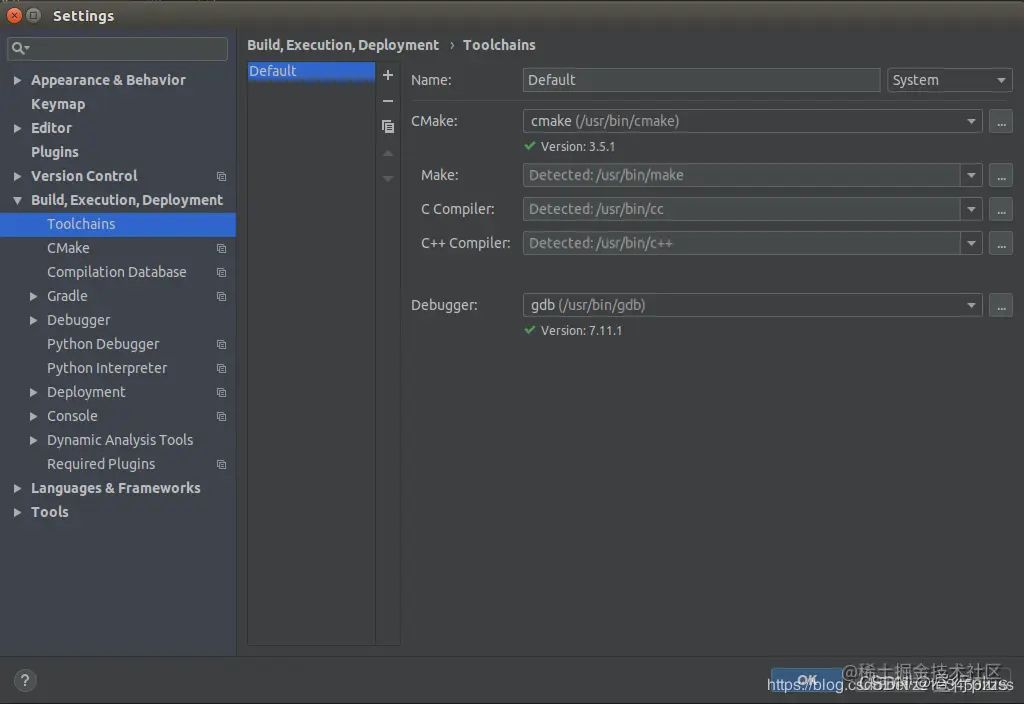Move toolchain down with the down arrow
This screenshot has width=1024, height=704.
388,178
